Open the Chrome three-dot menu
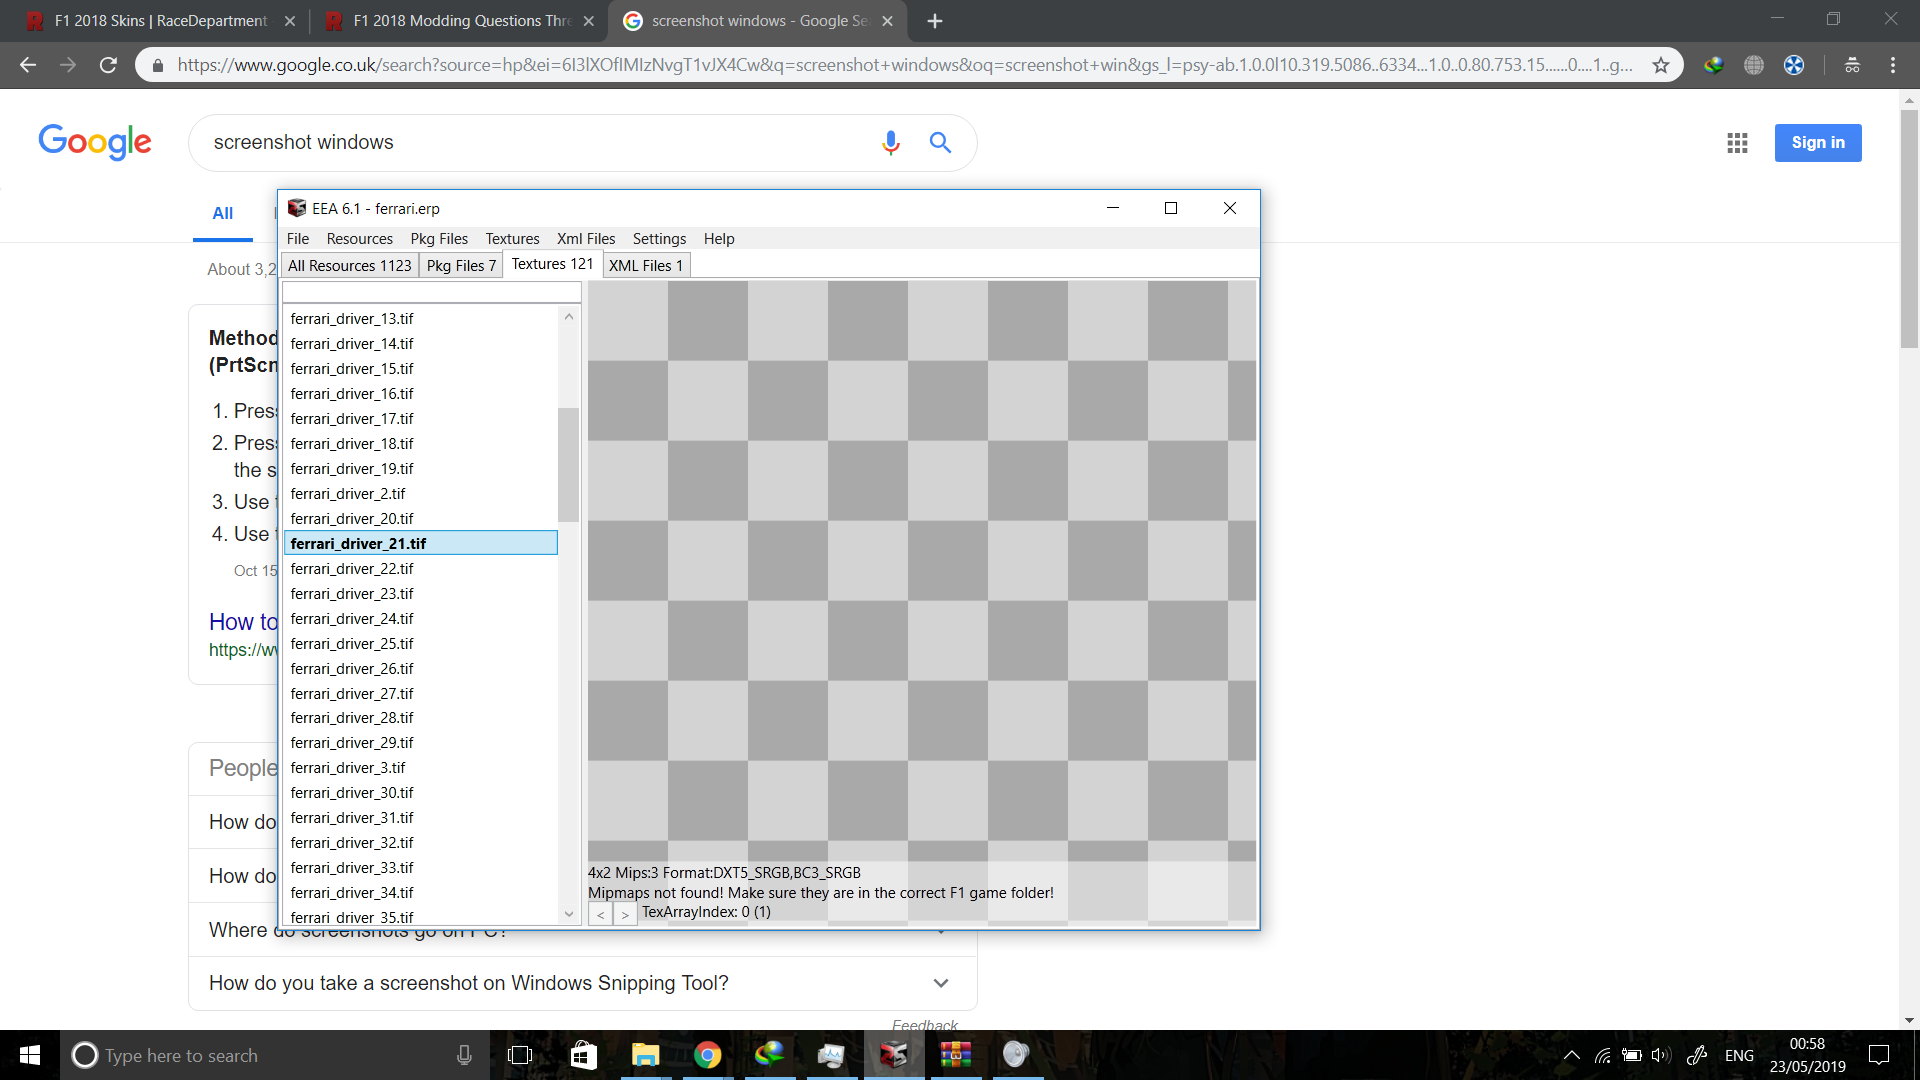The height and width of the screenshot is (1080, 1920). (1893, 65)
